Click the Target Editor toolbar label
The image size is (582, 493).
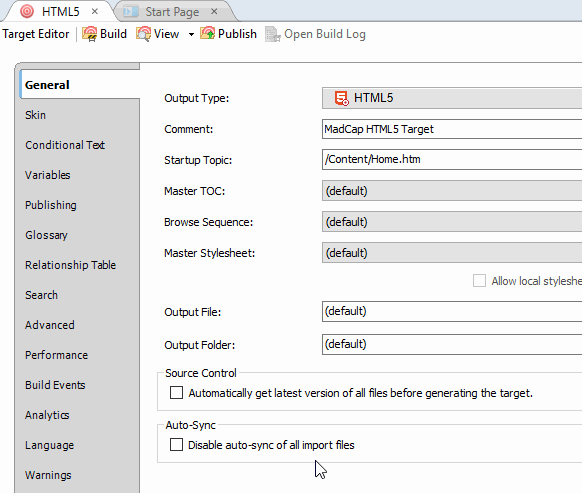pos(36,34)
